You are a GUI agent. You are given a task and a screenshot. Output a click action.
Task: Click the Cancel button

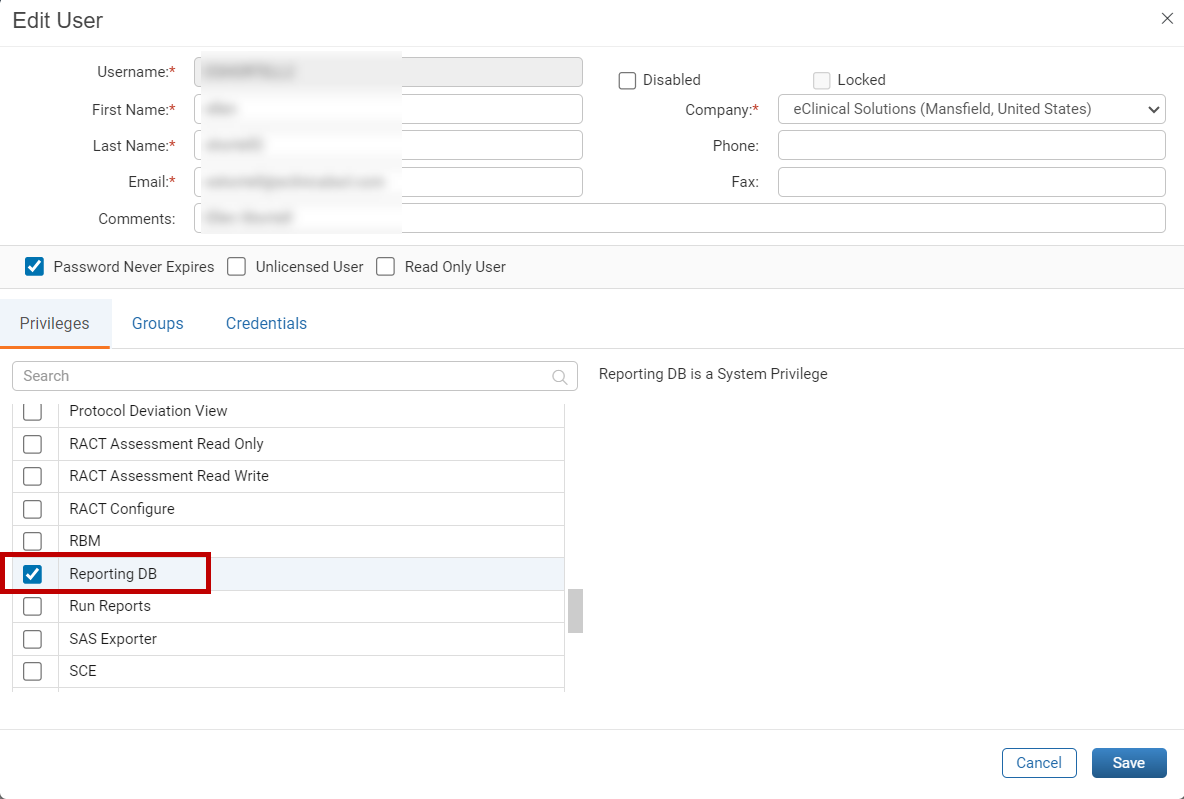tap(1039, 763)
